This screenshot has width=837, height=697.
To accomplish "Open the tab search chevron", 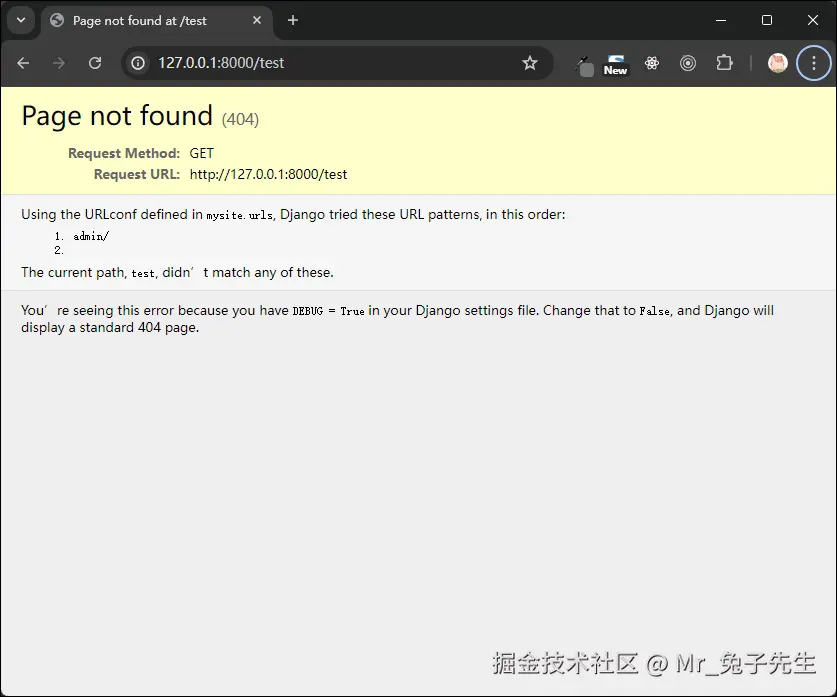I will (21, 20).
